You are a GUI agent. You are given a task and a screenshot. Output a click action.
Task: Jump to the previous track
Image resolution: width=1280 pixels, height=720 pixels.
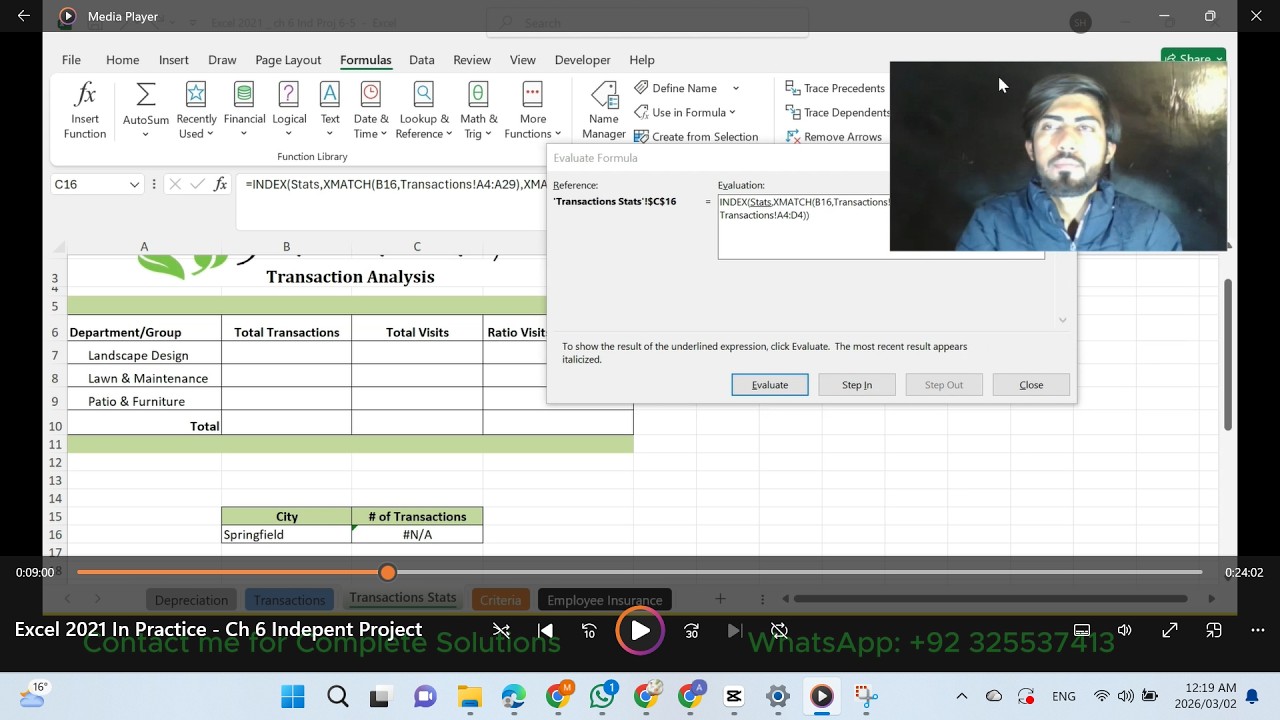545,631
